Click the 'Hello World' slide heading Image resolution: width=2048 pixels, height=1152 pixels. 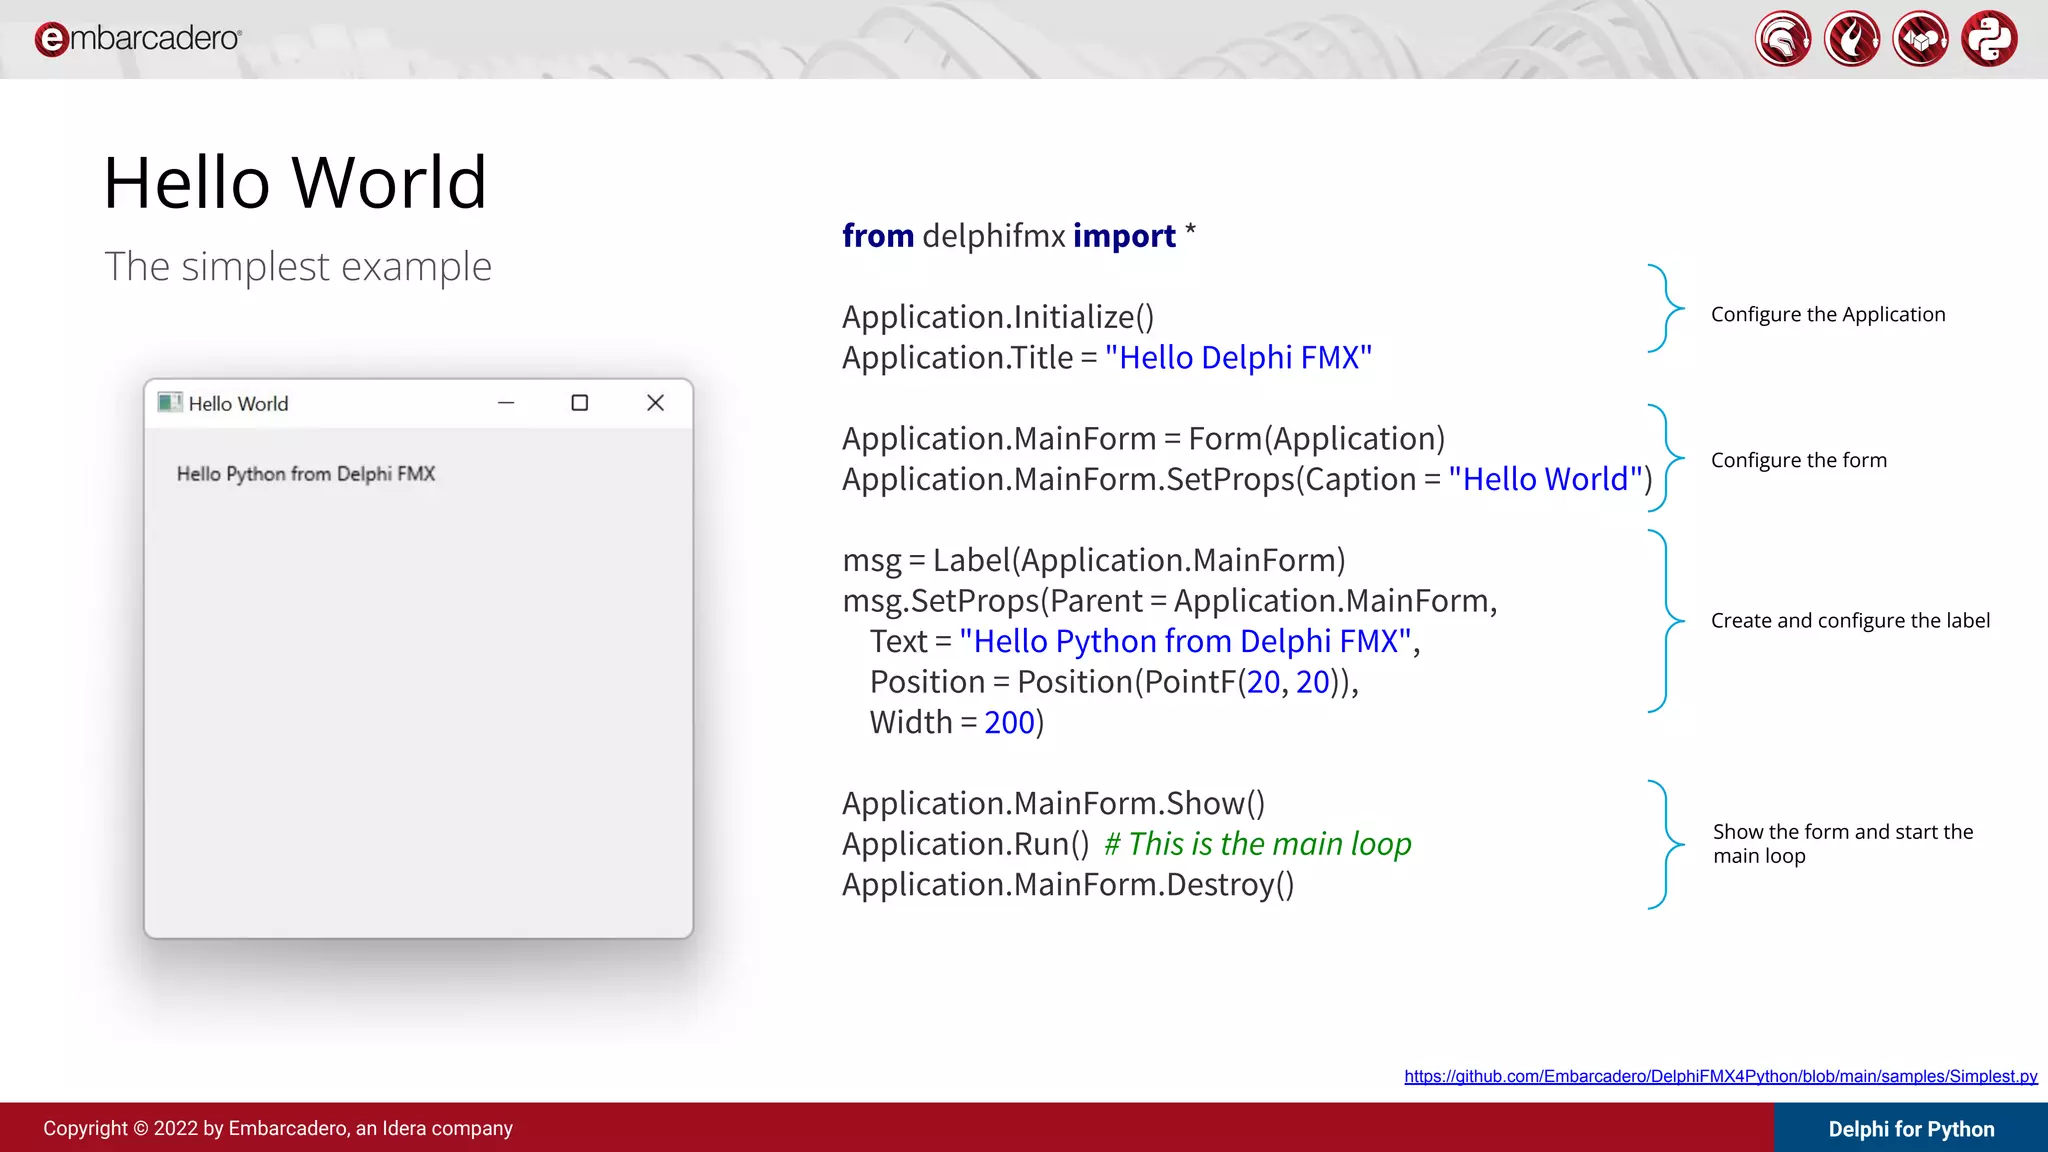click(x=295, y=183)
